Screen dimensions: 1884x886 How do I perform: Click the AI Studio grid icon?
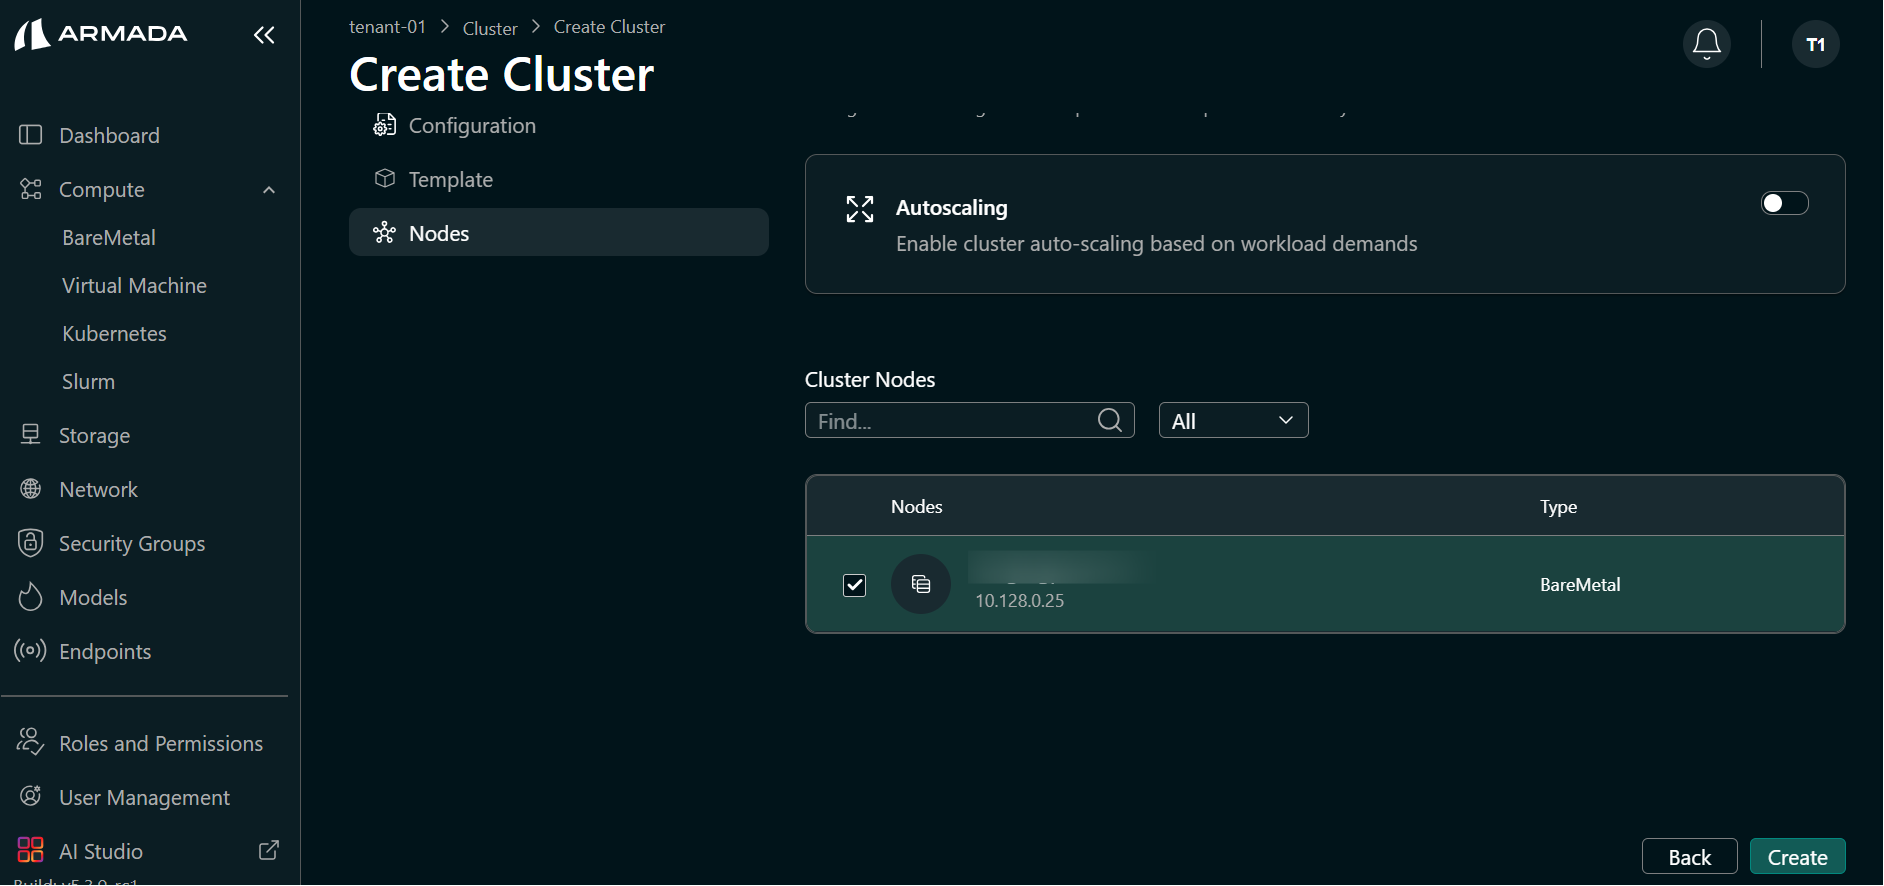pos(31,850)
